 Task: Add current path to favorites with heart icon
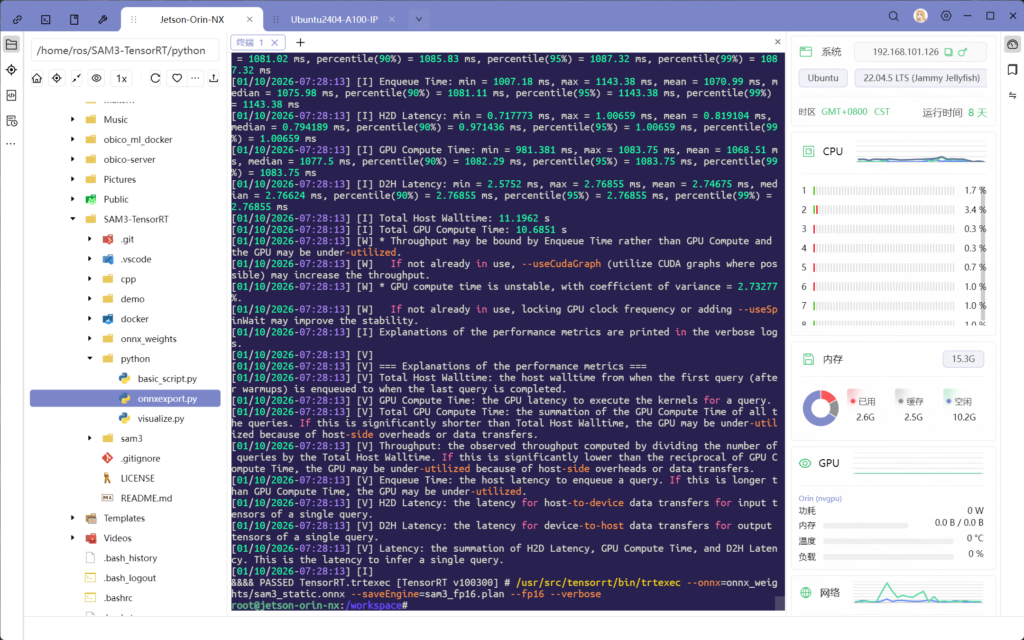[177, 78]
